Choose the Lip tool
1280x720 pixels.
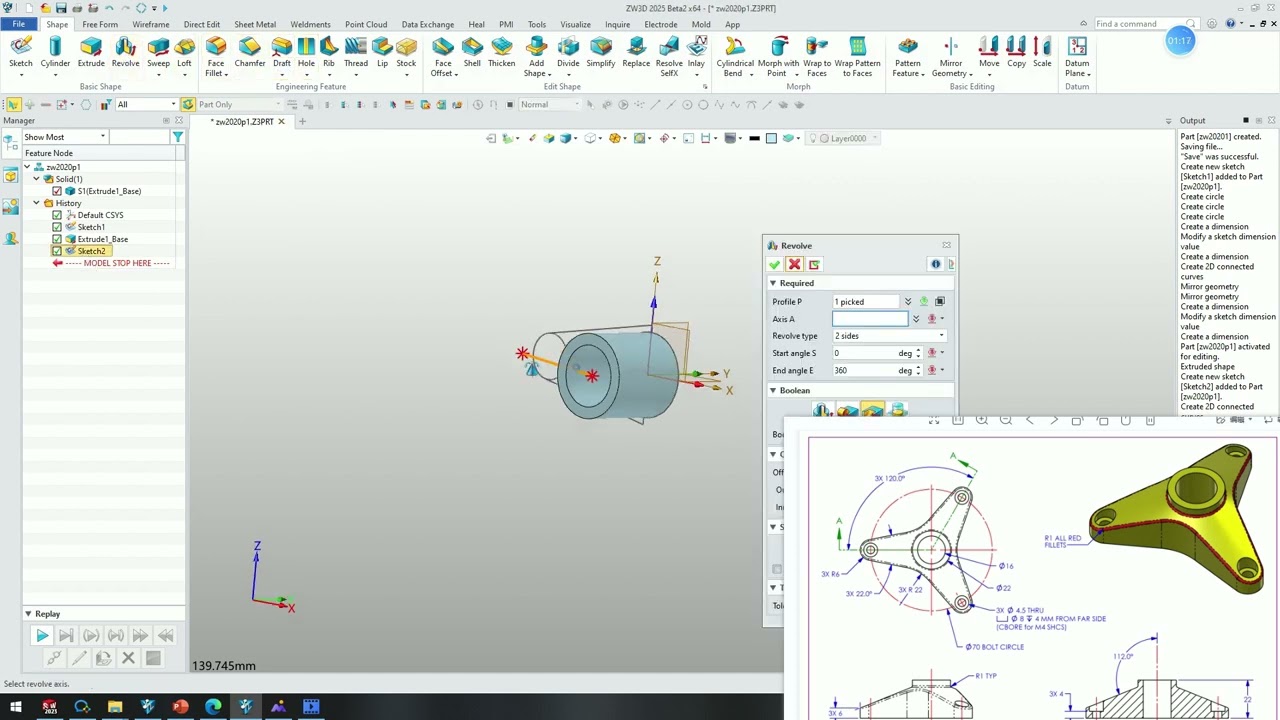coord(382,53)
